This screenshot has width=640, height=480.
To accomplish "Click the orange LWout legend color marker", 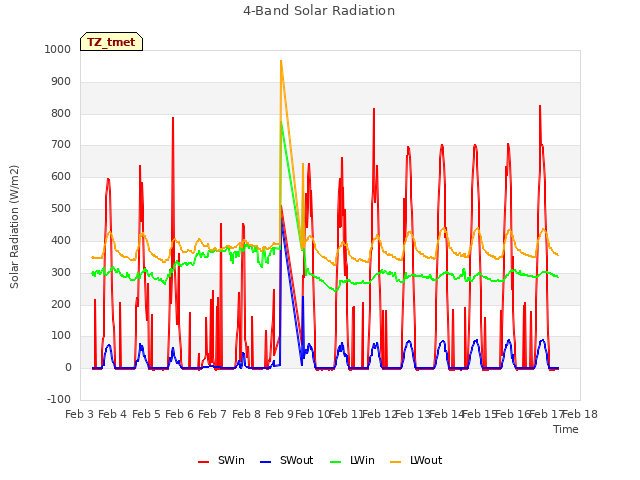I will click(x=396, y=462).
